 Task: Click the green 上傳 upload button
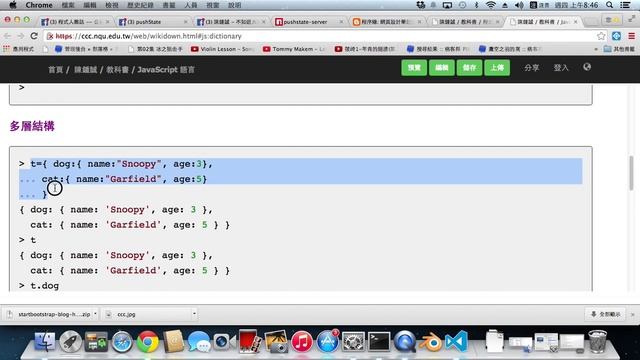click(x=497, y=68)
